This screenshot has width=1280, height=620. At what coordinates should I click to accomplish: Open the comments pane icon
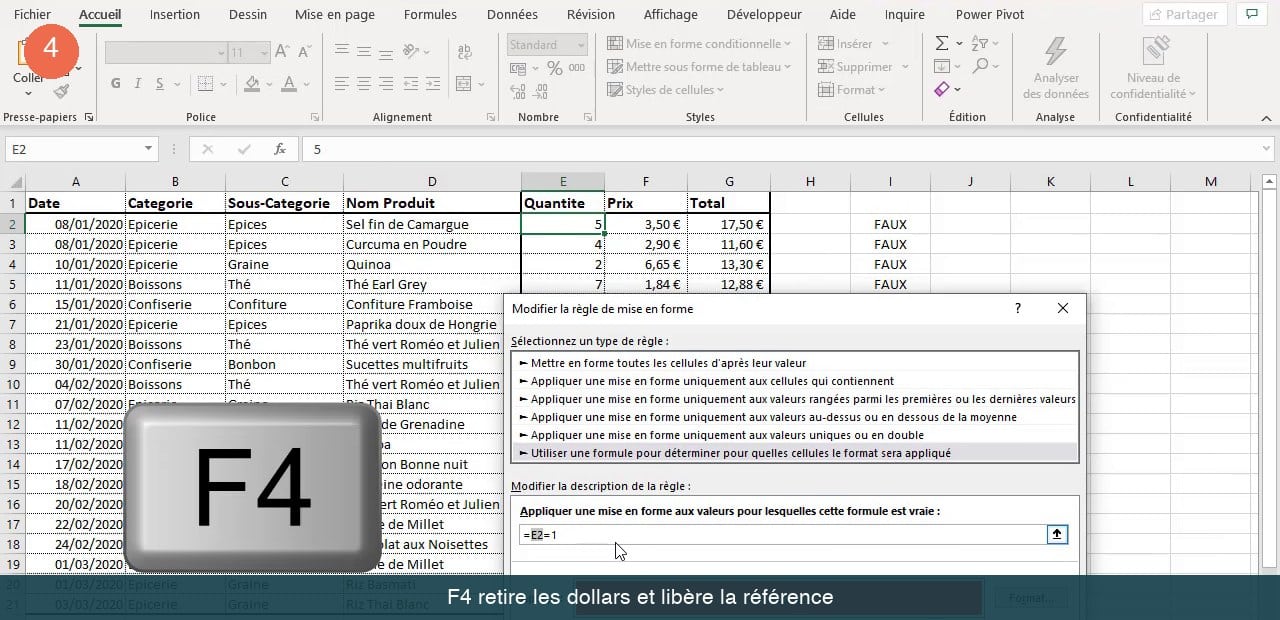(1251, 15)
